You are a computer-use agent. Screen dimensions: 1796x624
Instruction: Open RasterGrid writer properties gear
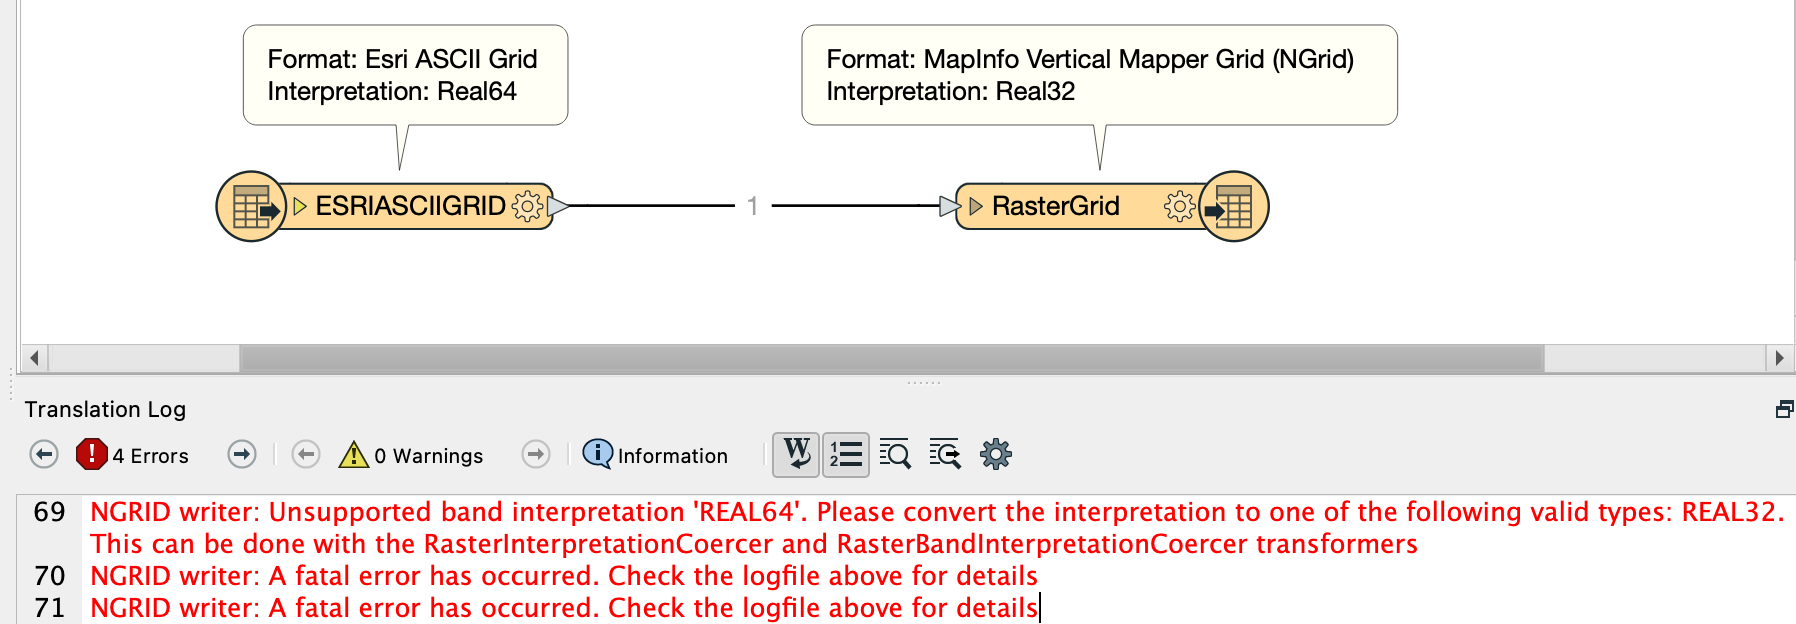click(x=1179, y=206)
